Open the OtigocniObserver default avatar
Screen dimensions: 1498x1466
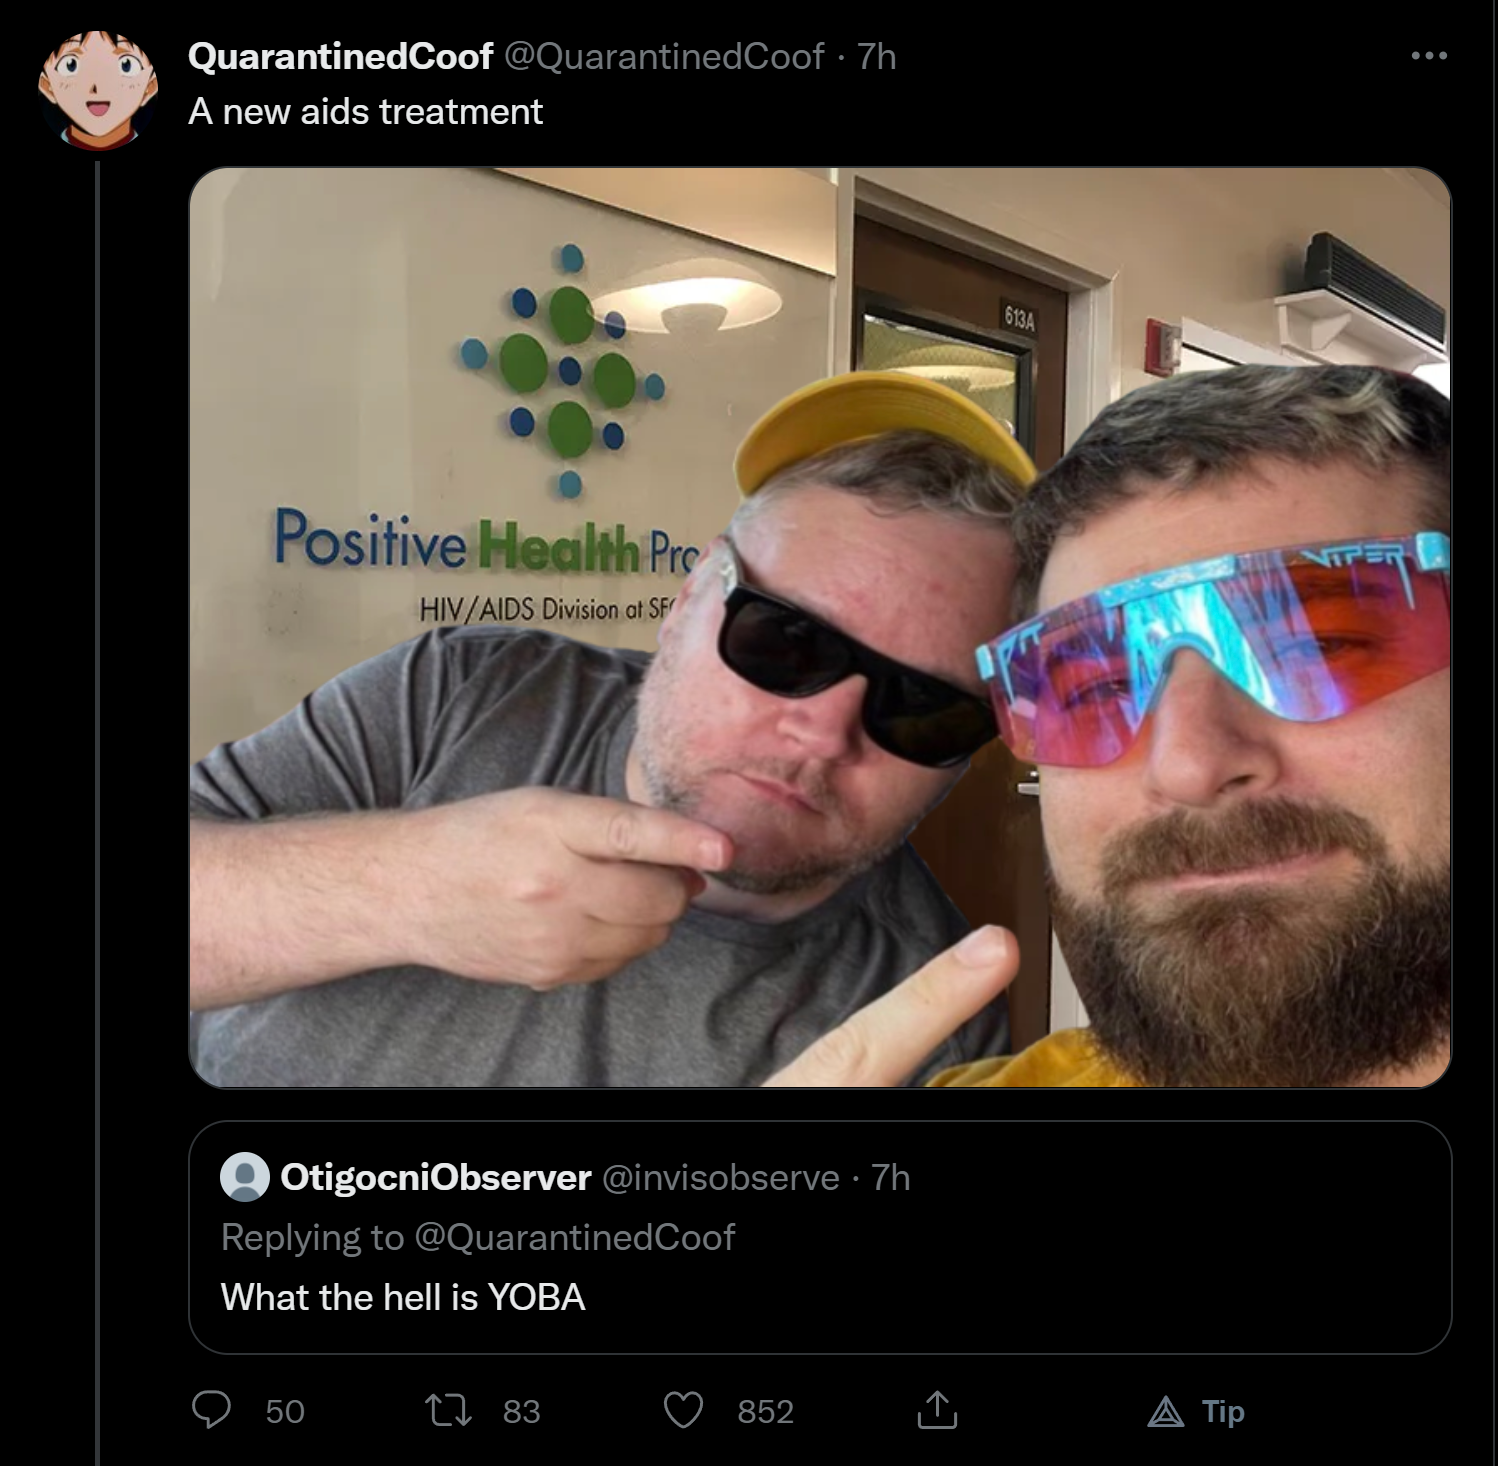[x=245, y=1177]
